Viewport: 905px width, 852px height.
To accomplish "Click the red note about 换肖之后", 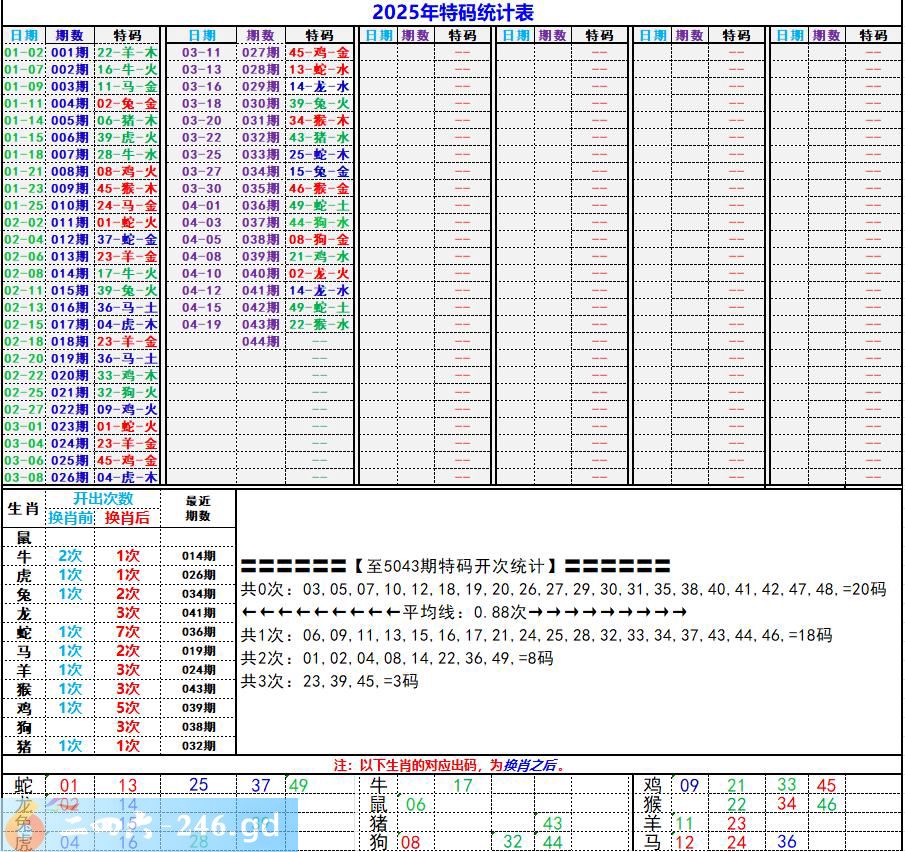I will 450,765.
